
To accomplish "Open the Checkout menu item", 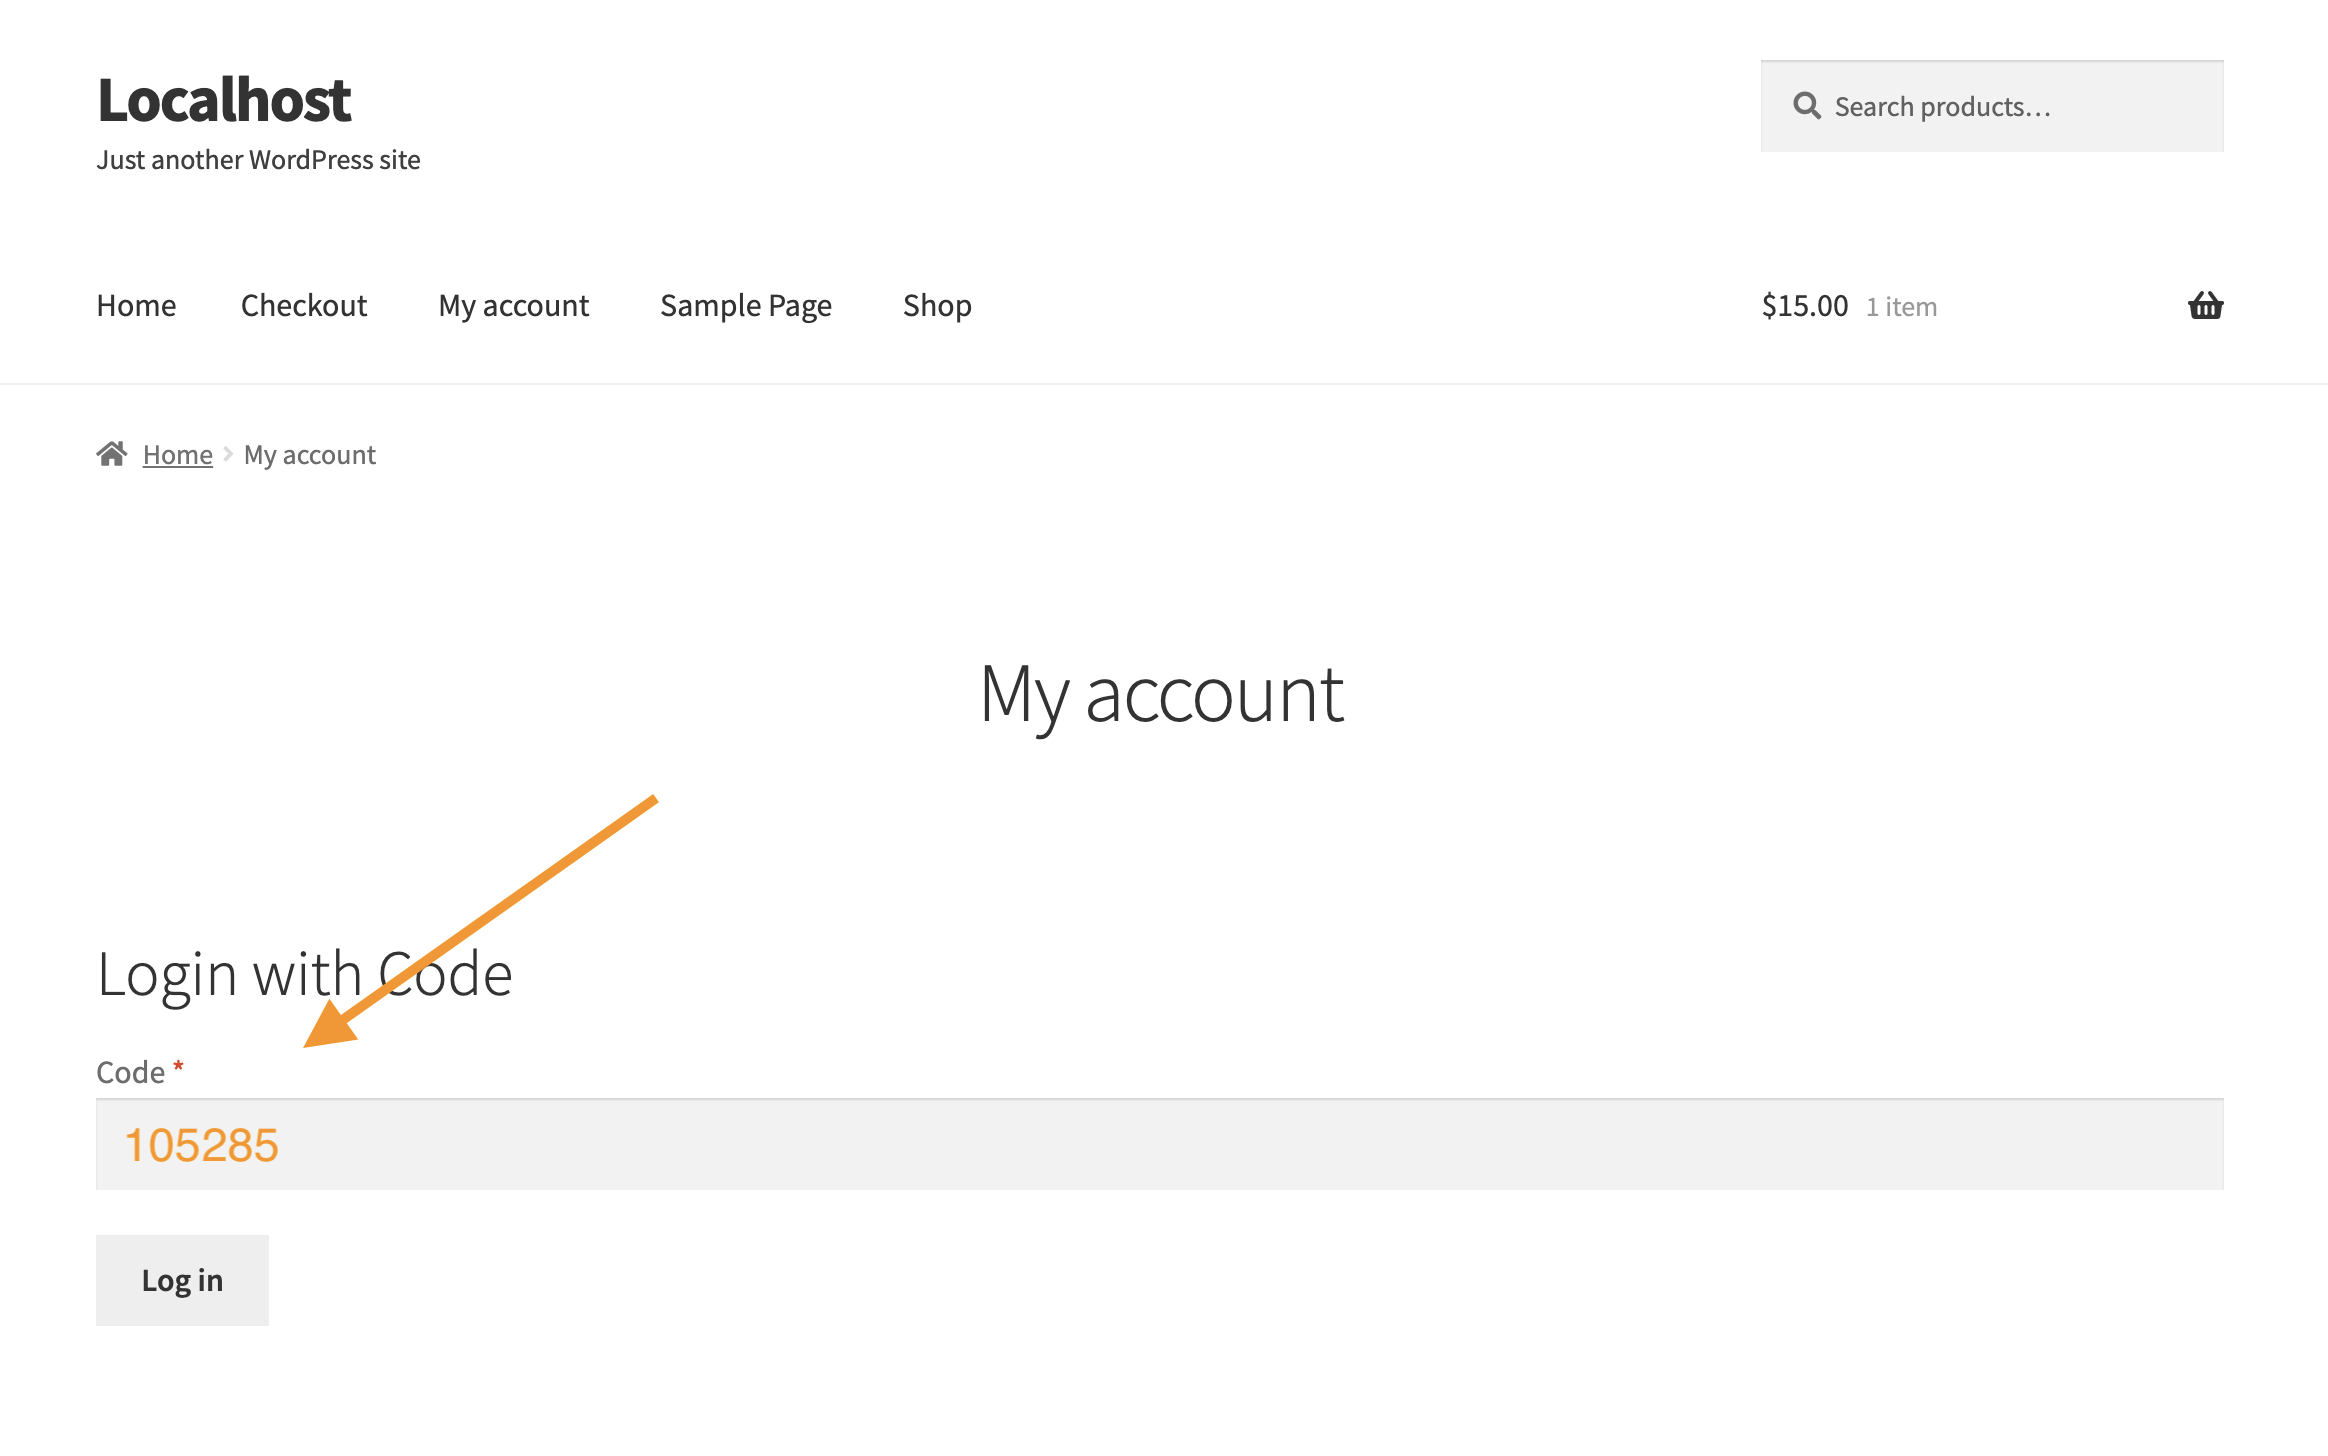I will point(304,305).
